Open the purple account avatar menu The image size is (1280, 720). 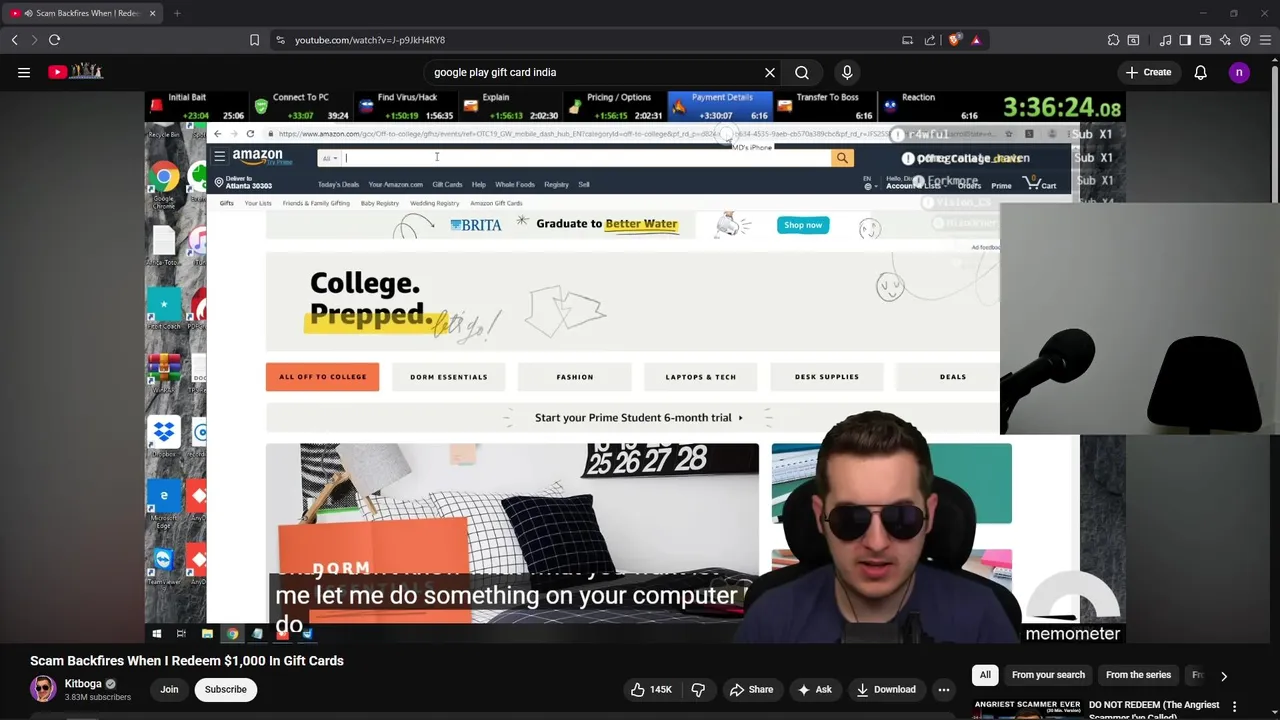pos(1239,72)
